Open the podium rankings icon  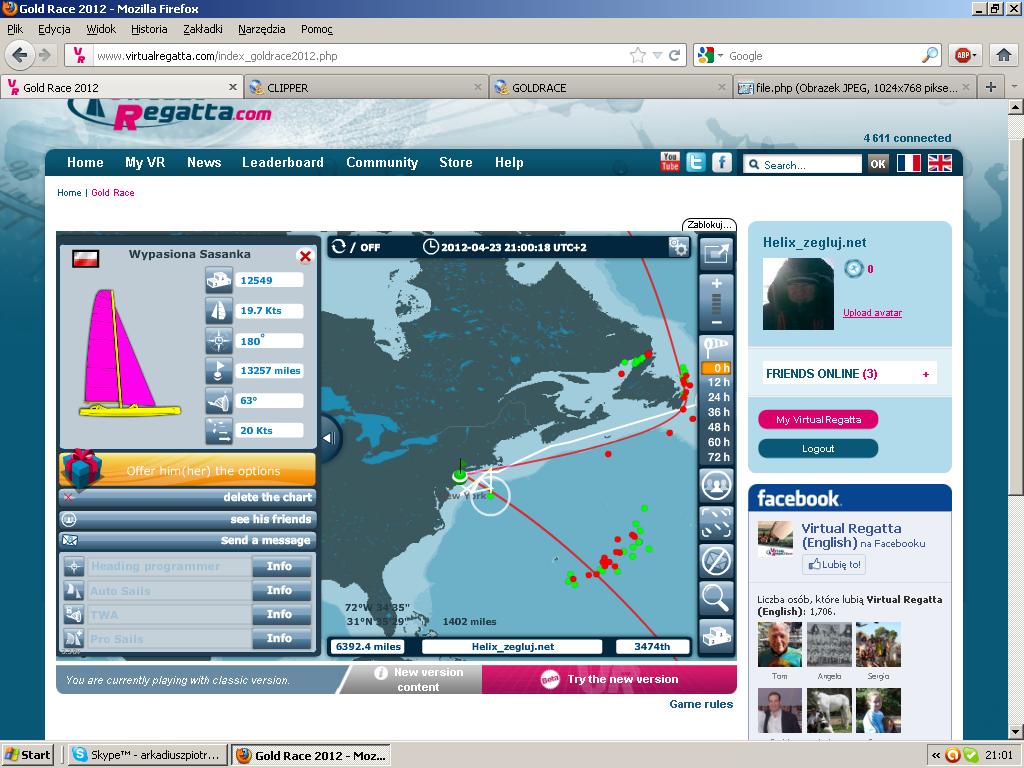(716, 635)
